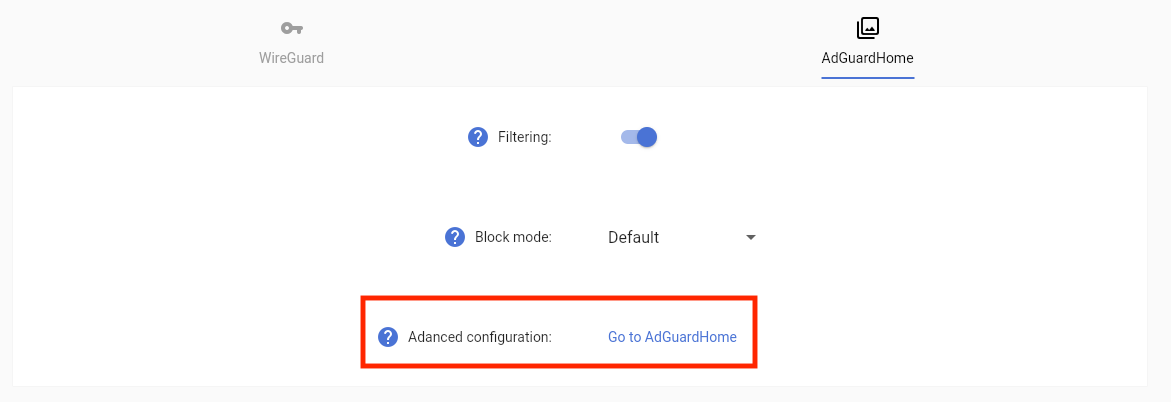
Task: Click the Adanced configuration label text
Action: point(480,337)
